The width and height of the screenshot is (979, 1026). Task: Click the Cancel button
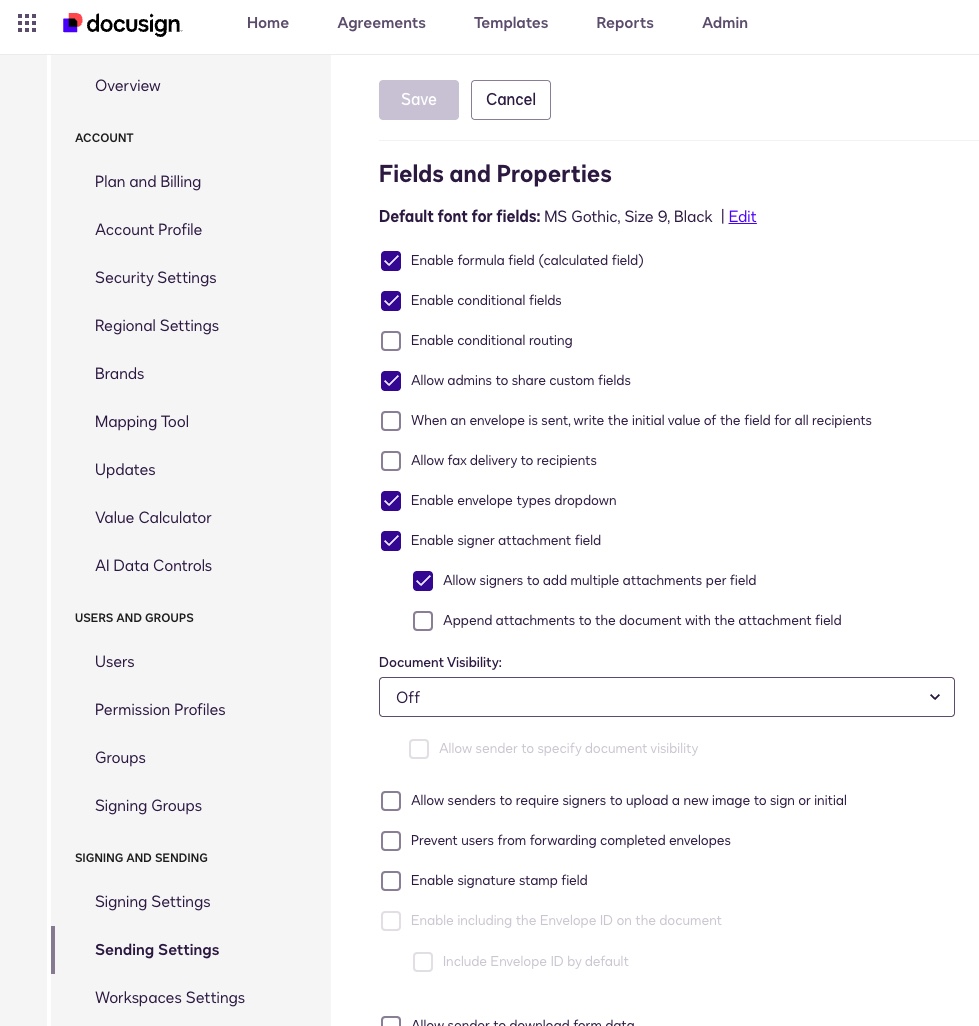[511, 100]
